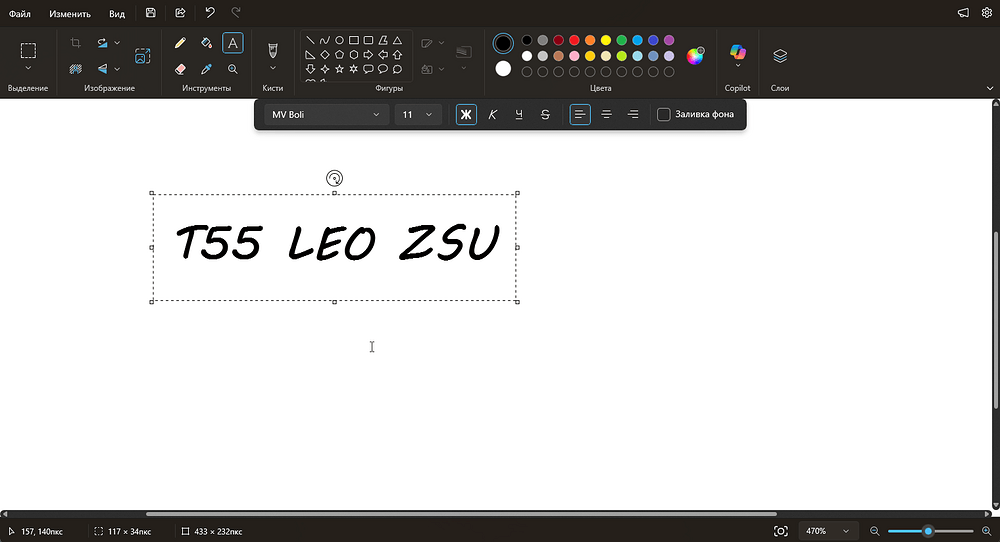The height and width of the screenshot is (542, 1000).
Task: Toggle Underline (Ч) formatting
Action: (x=518, y=115)
